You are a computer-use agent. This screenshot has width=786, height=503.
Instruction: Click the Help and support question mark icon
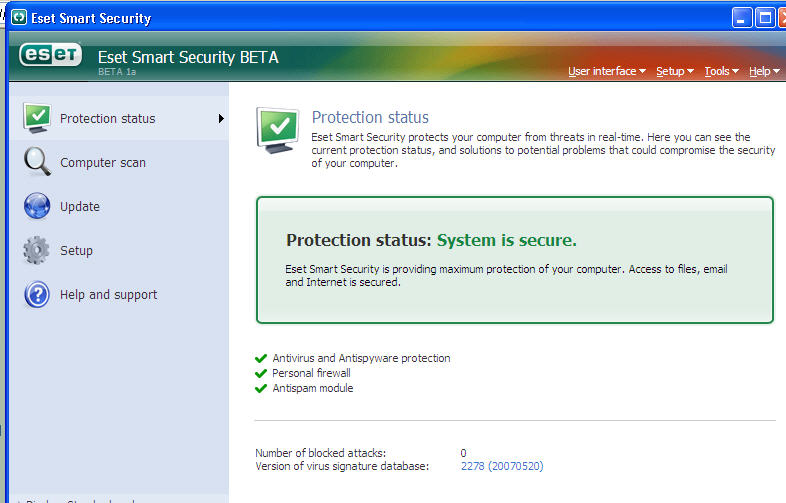coord(37,294)
